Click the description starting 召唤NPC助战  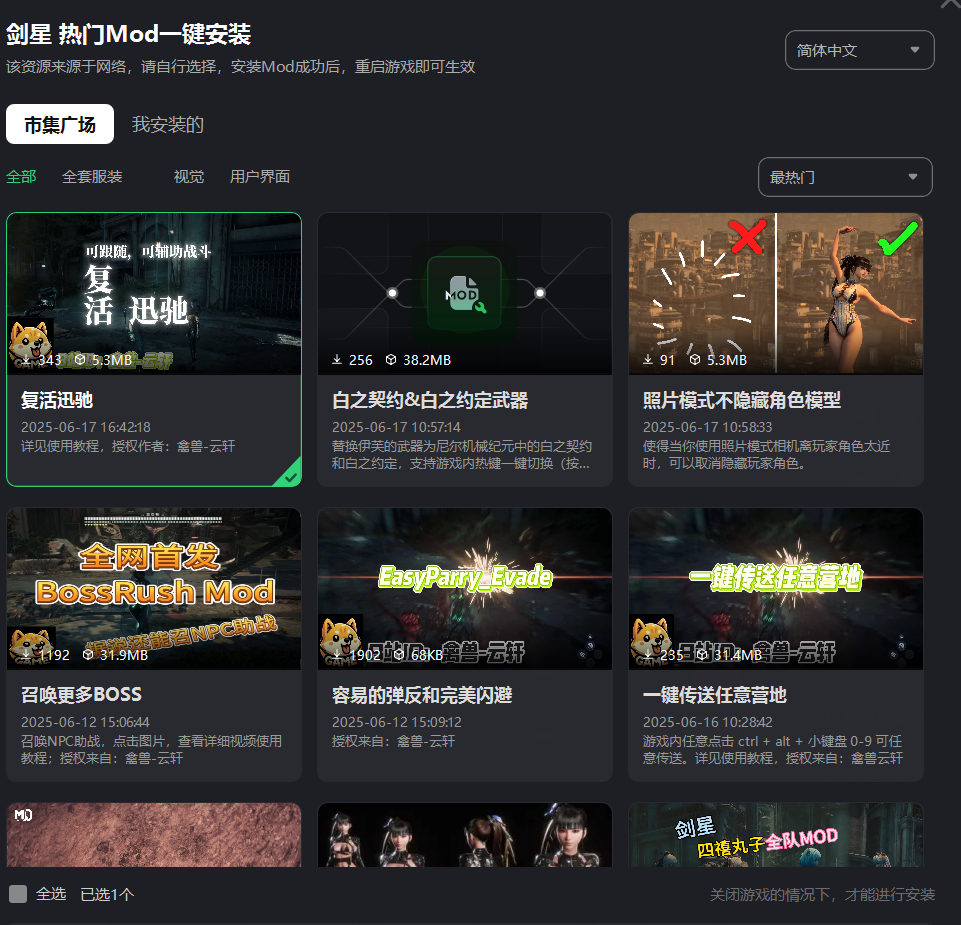(x=151, y=749)
